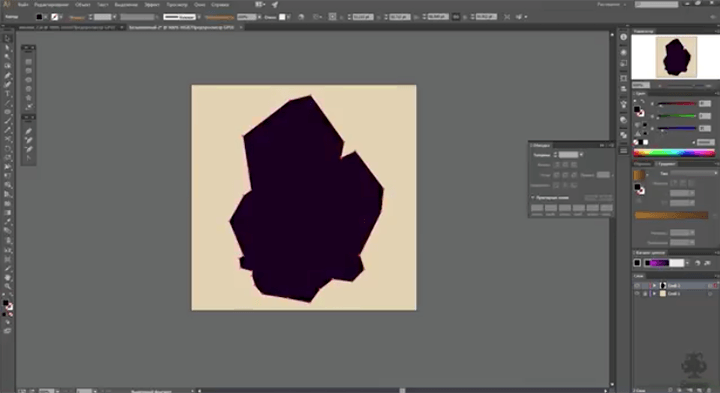720x393 pixels.
Task: Switch to the Обводка tab beside Градиент
Action: pyautogui.click(x=643, y=164)
